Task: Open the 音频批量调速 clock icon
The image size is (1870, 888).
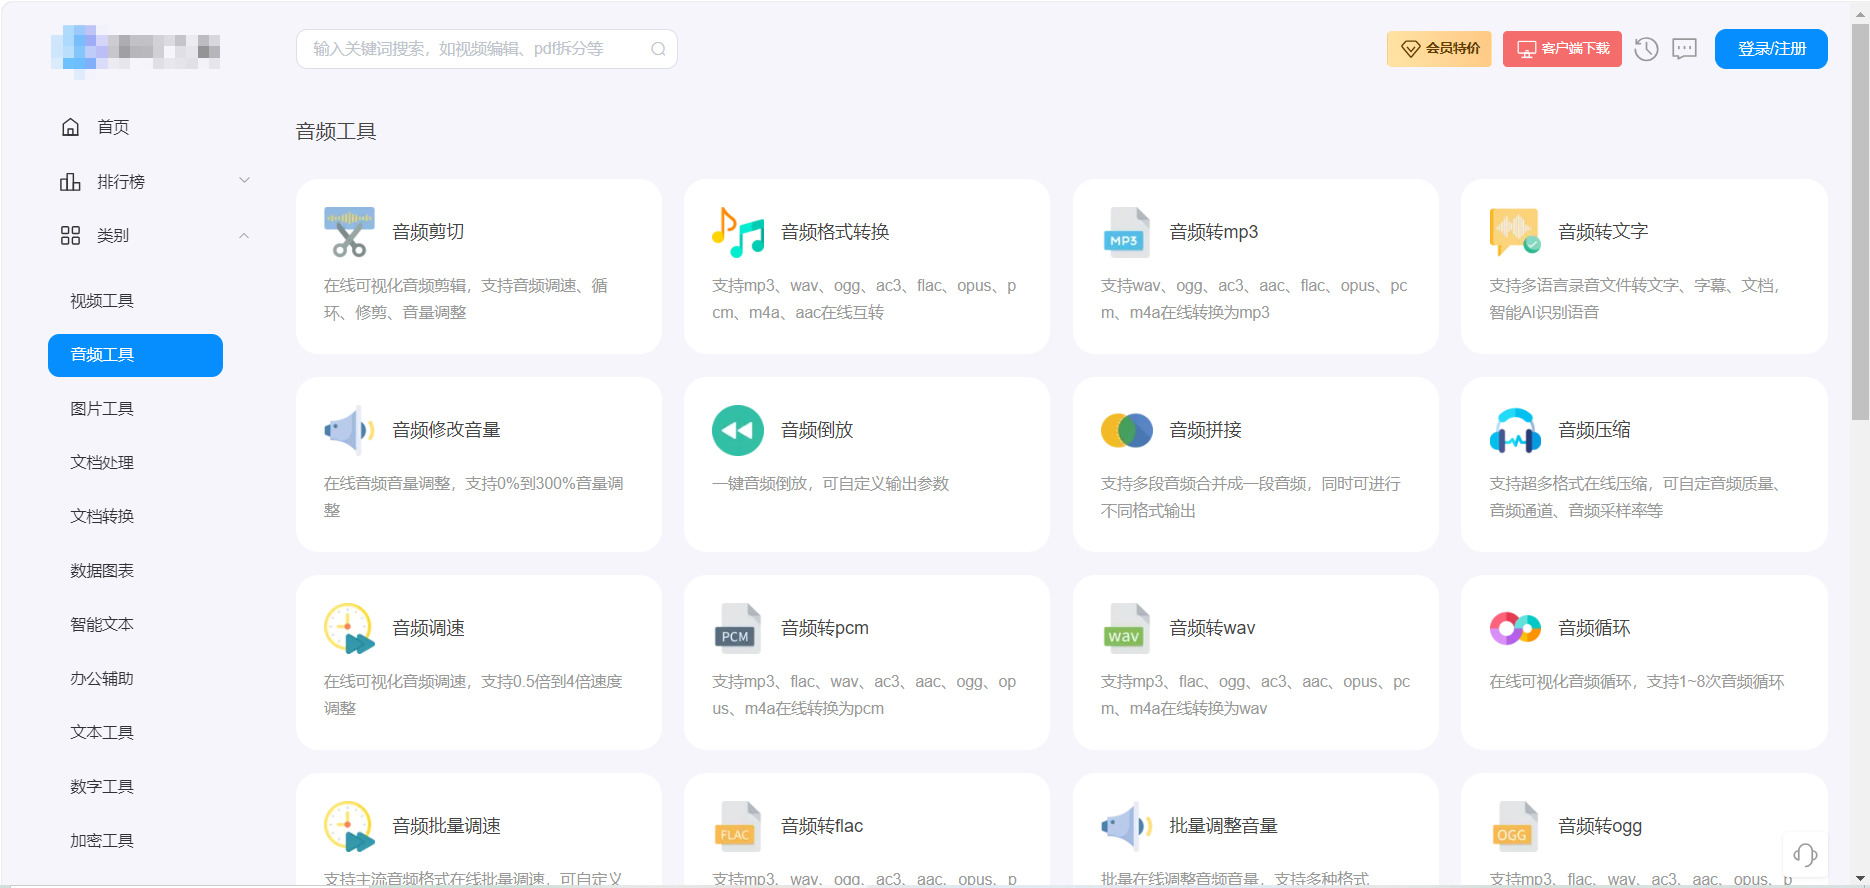Action: [349, 826]
